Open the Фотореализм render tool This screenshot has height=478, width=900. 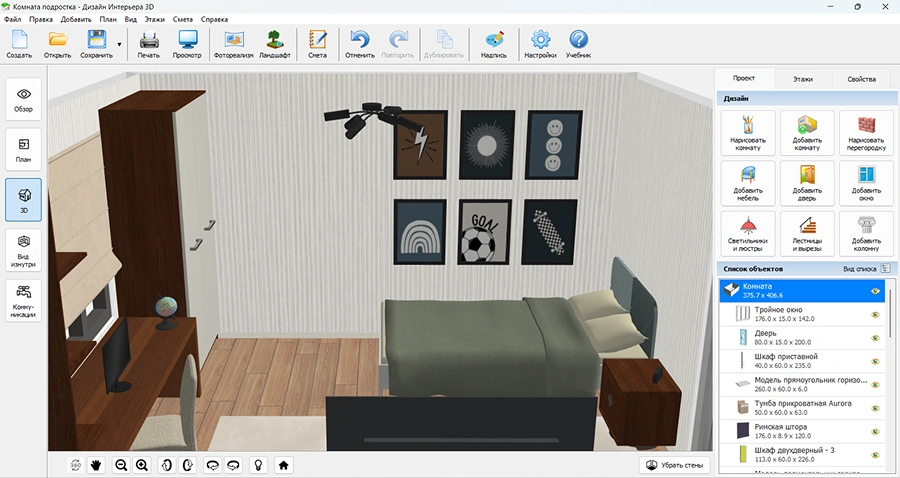coord(234,45)
